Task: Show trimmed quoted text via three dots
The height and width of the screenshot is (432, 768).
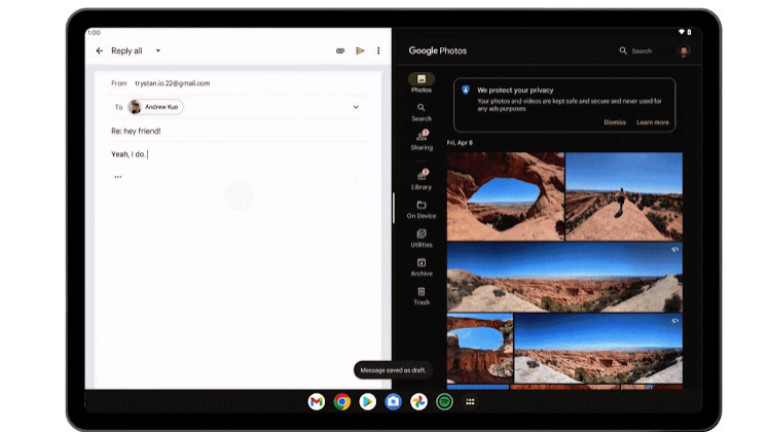Action: coord(118,177)
